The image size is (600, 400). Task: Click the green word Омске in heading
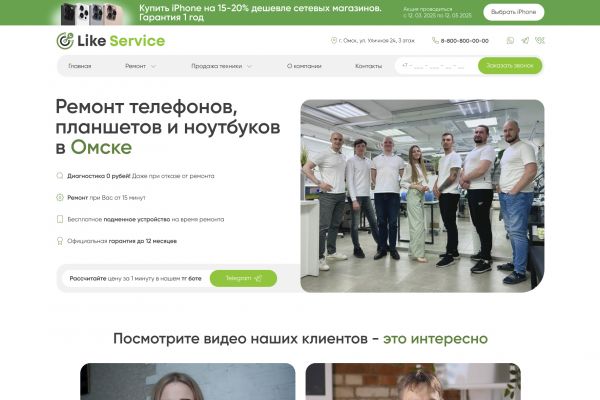pos(101,147)
